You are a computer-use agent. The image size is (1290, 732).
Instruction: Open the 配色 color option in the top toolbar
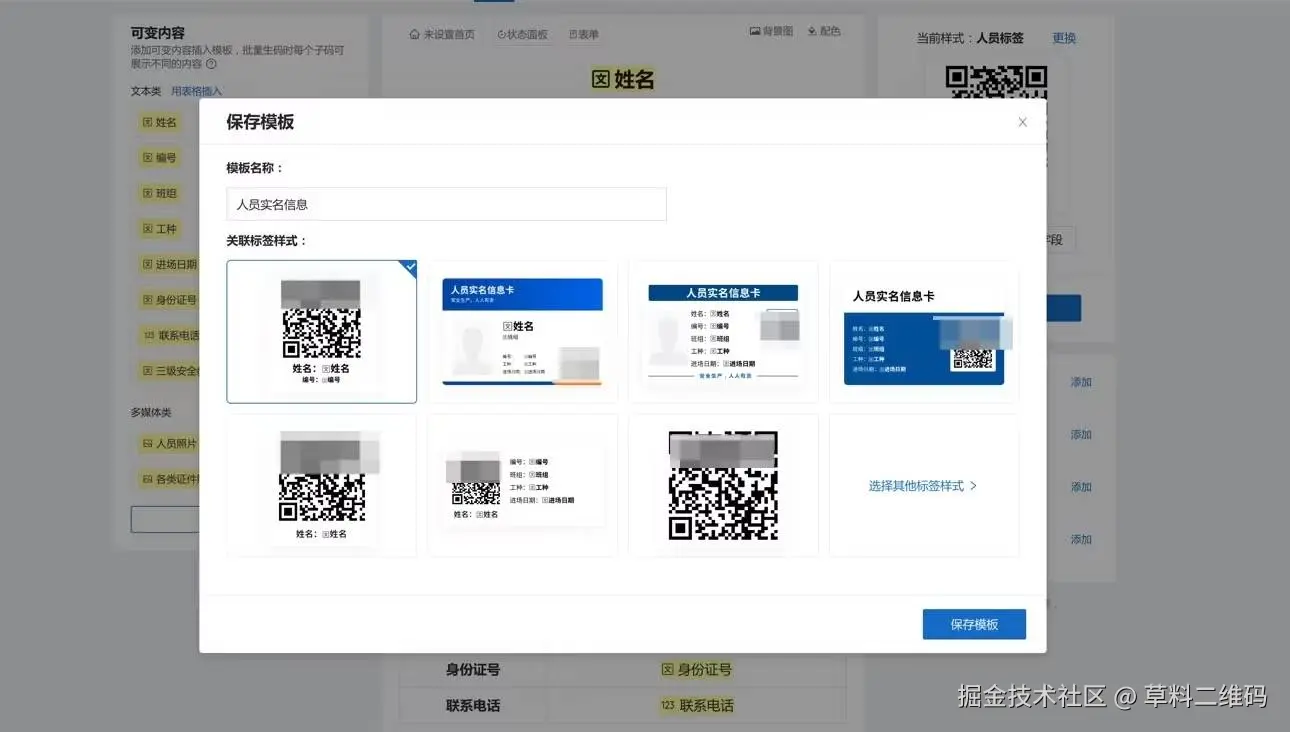click(824, 31)
